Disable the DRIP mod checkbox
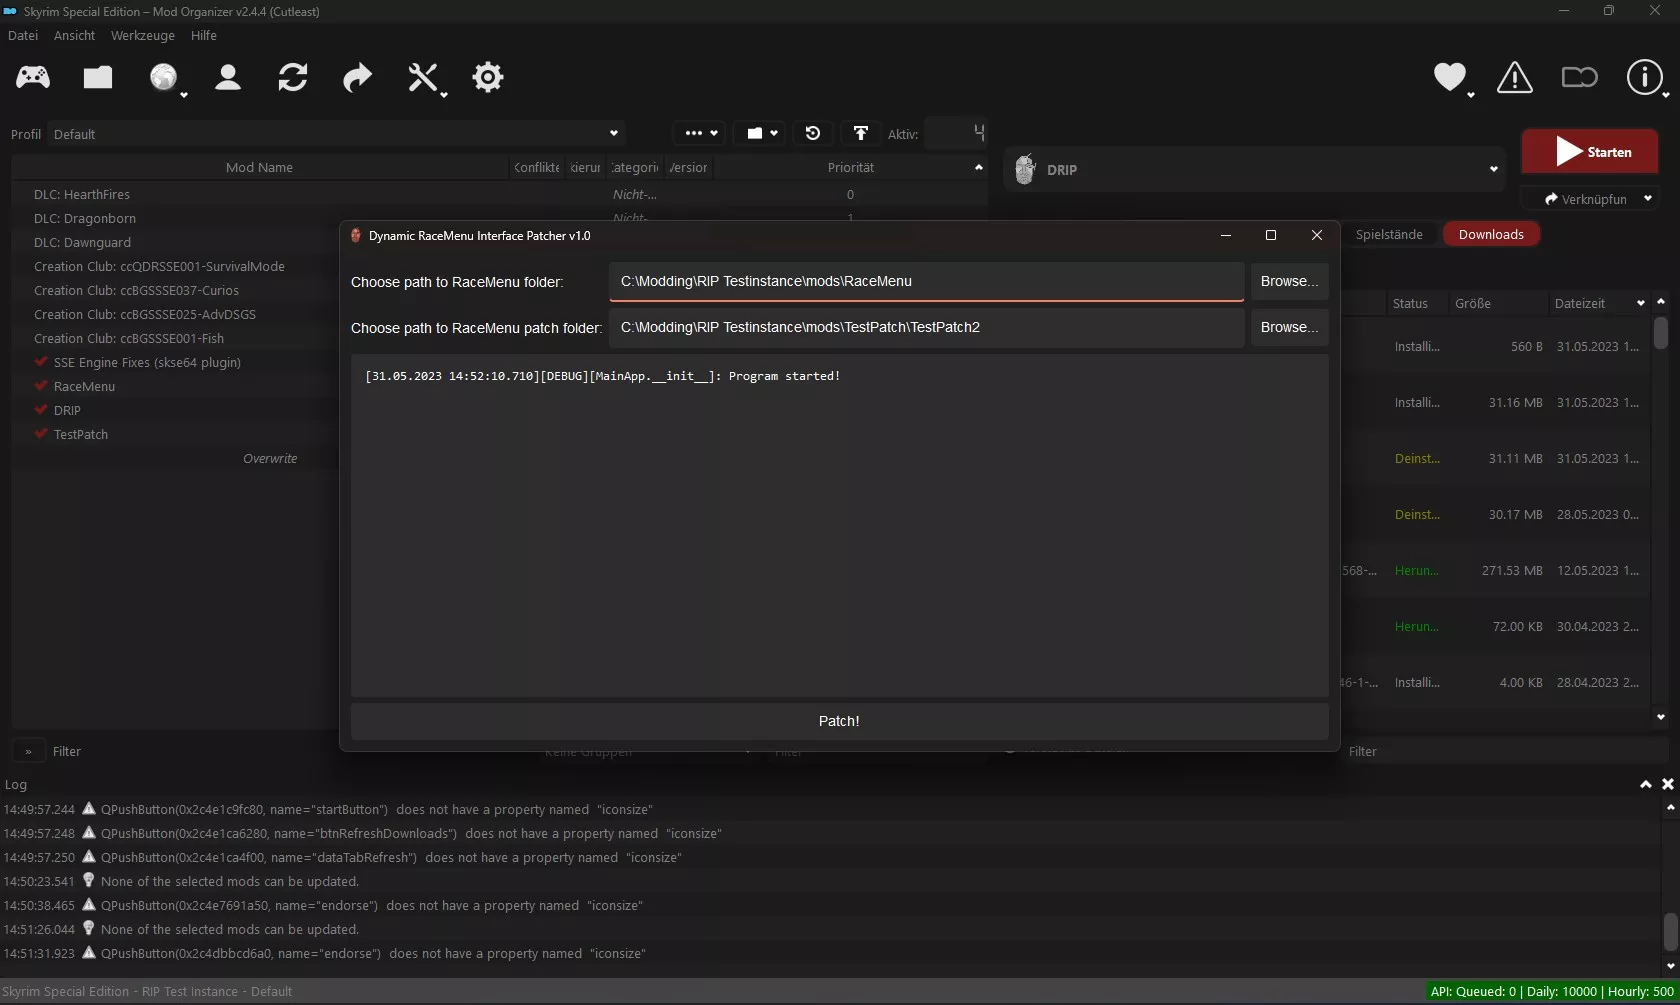Image resolution: width=1680 pixels, height=1005 pixels. coord(41,410)
